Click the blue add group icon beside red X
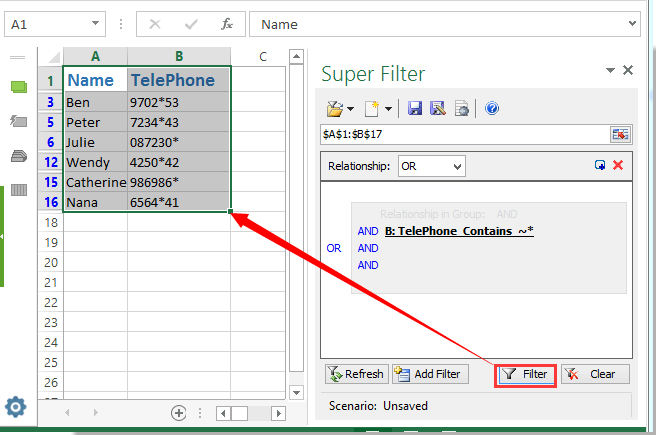 click(x=600, y=165)
